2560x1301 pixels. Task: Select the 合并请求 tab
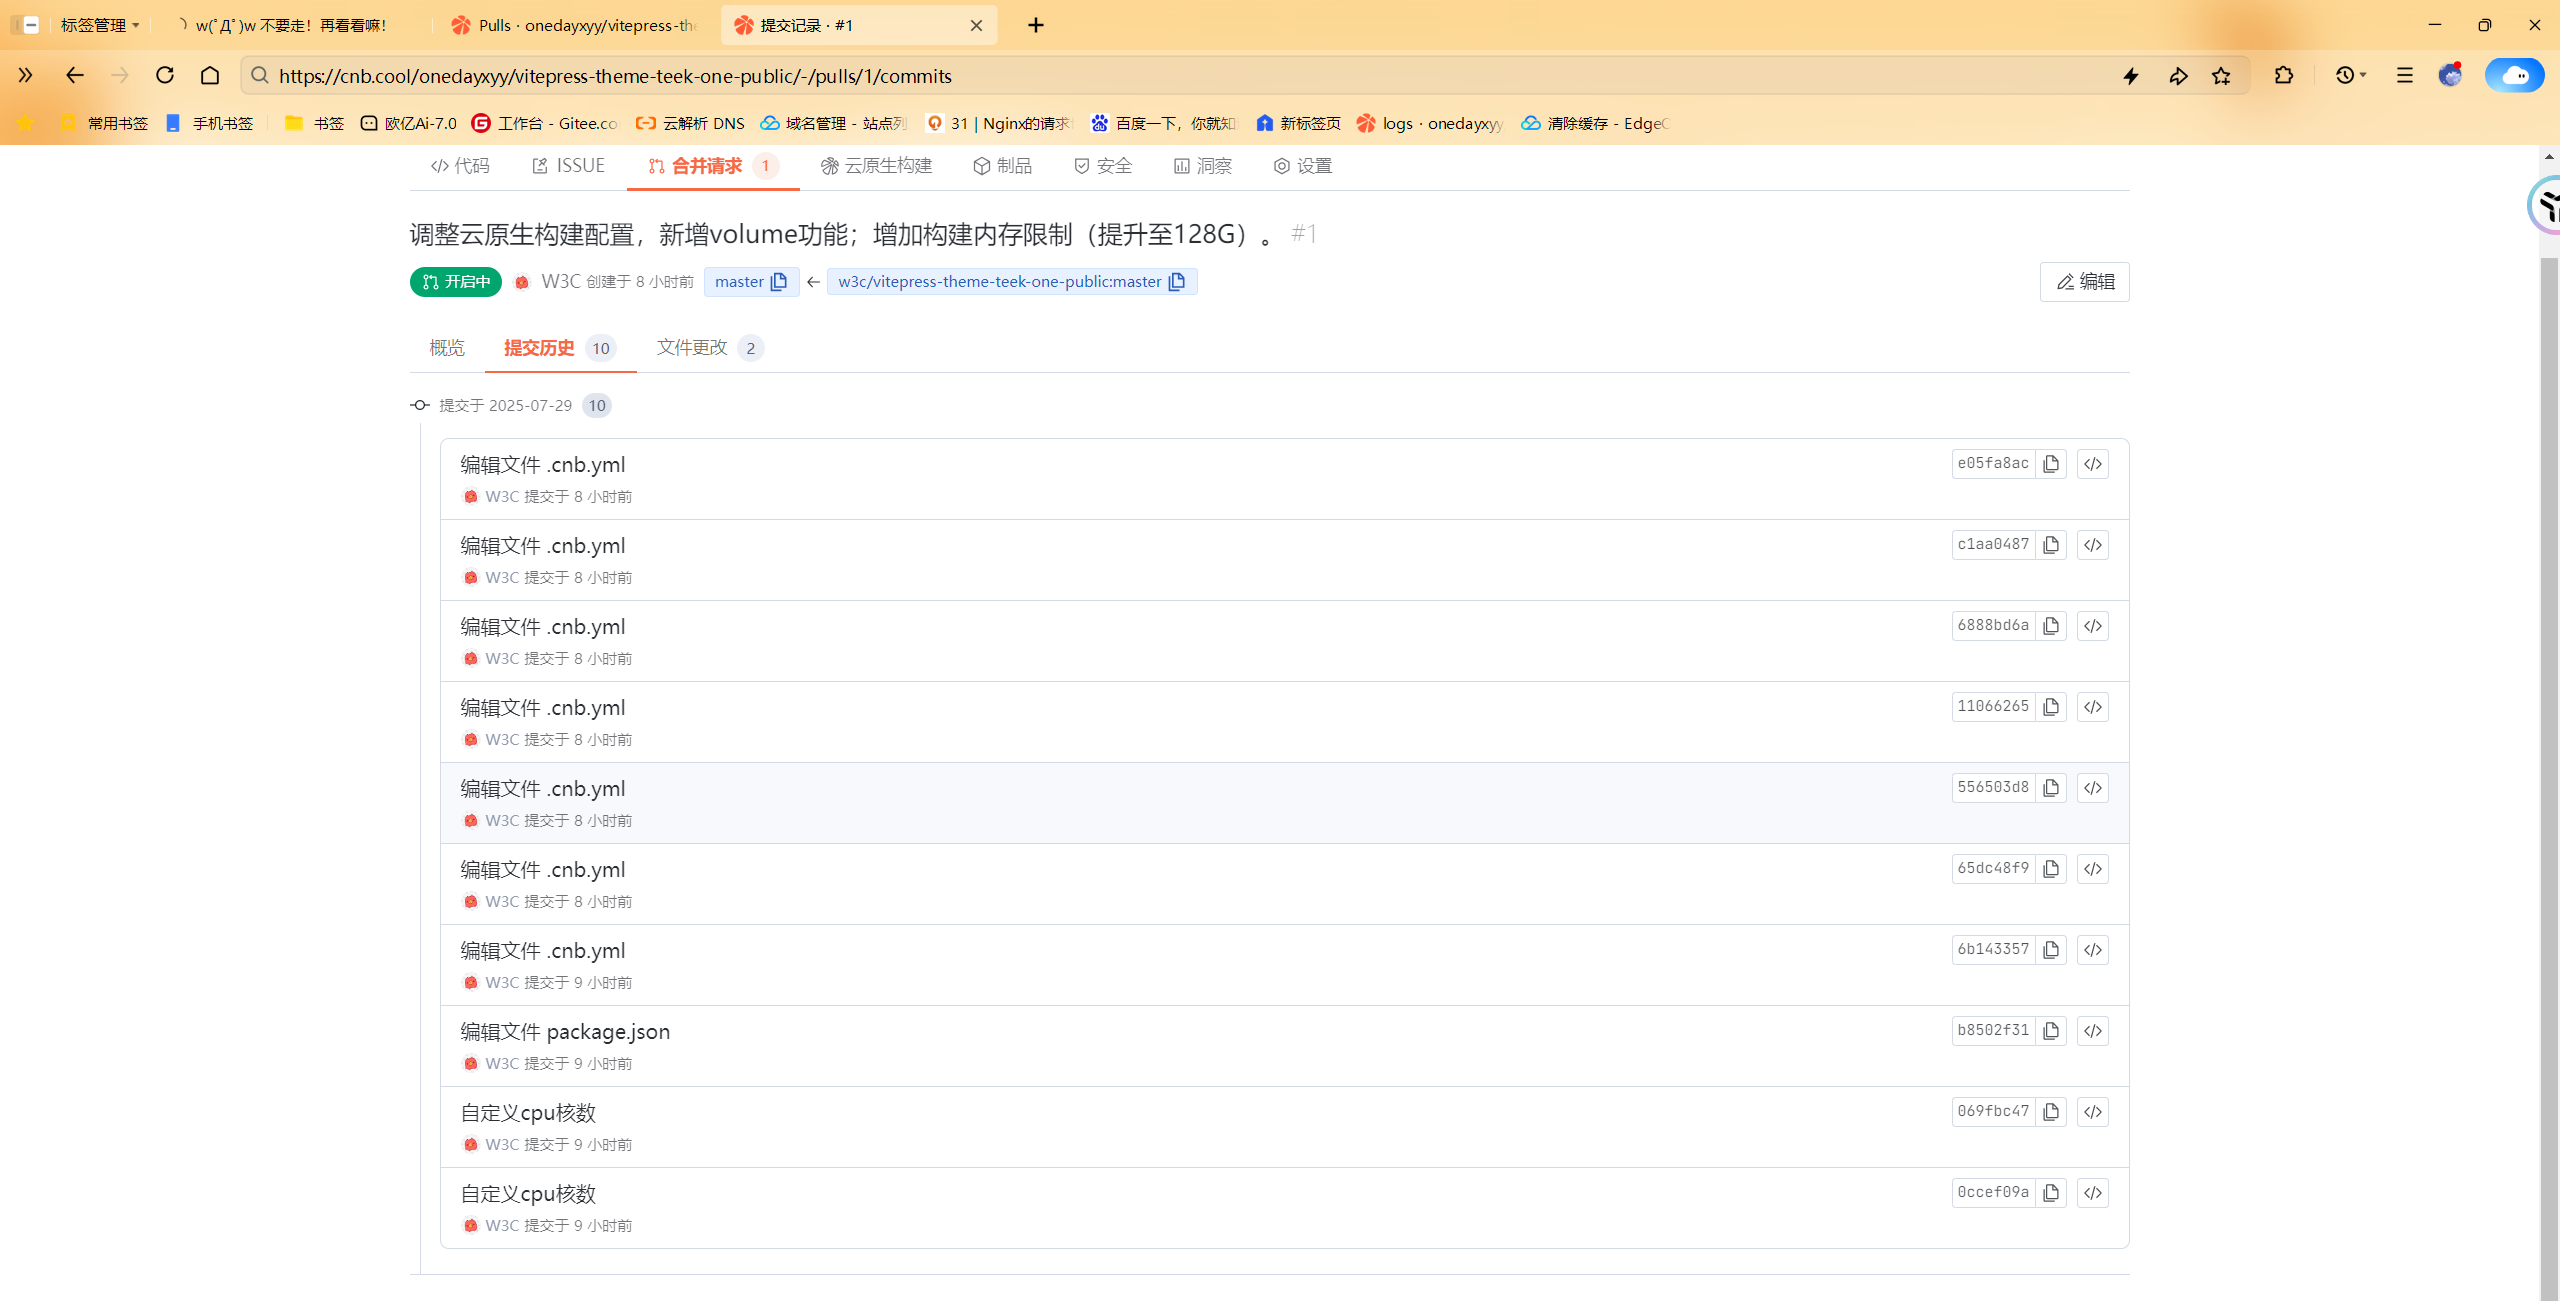712,166
